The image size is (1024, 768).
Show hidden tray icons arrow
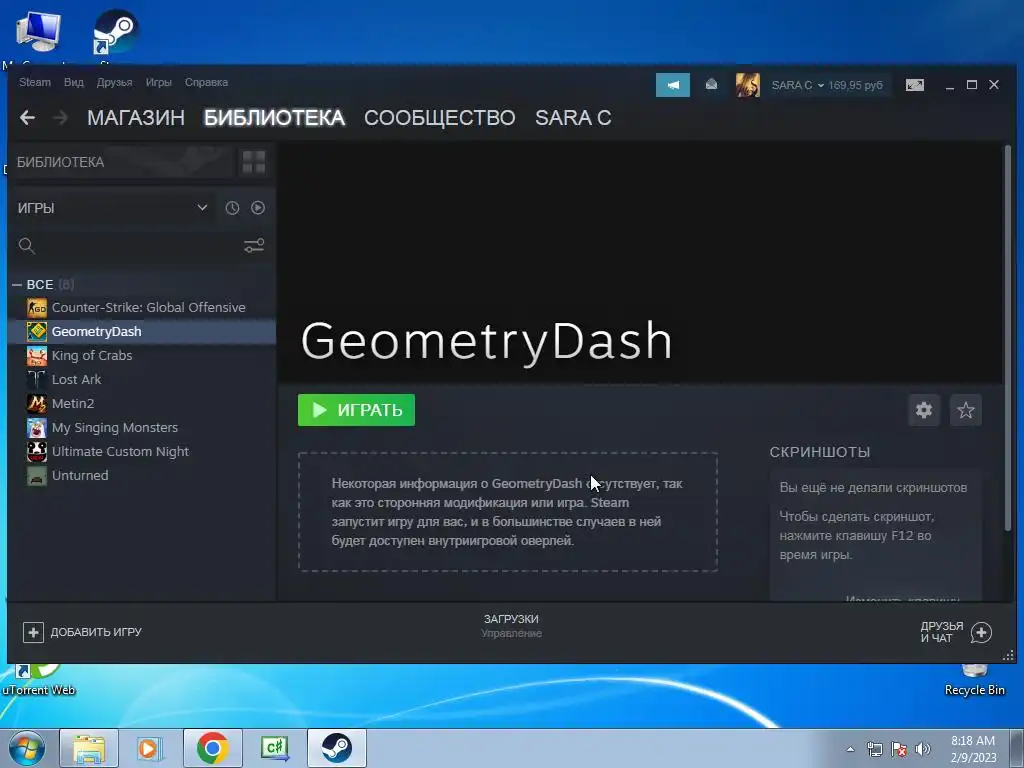click(850, 749)
